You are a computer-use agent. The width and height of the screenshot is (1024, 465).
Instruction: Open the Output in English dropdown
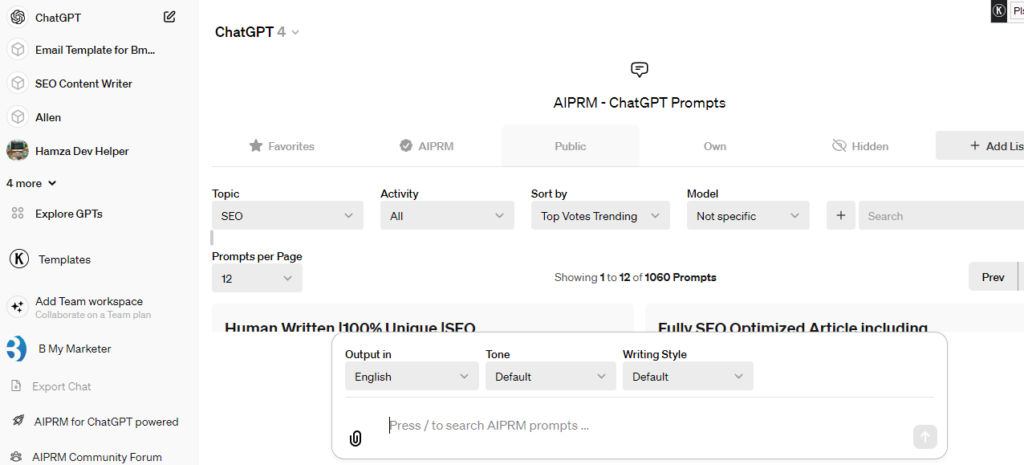[411, 377]
